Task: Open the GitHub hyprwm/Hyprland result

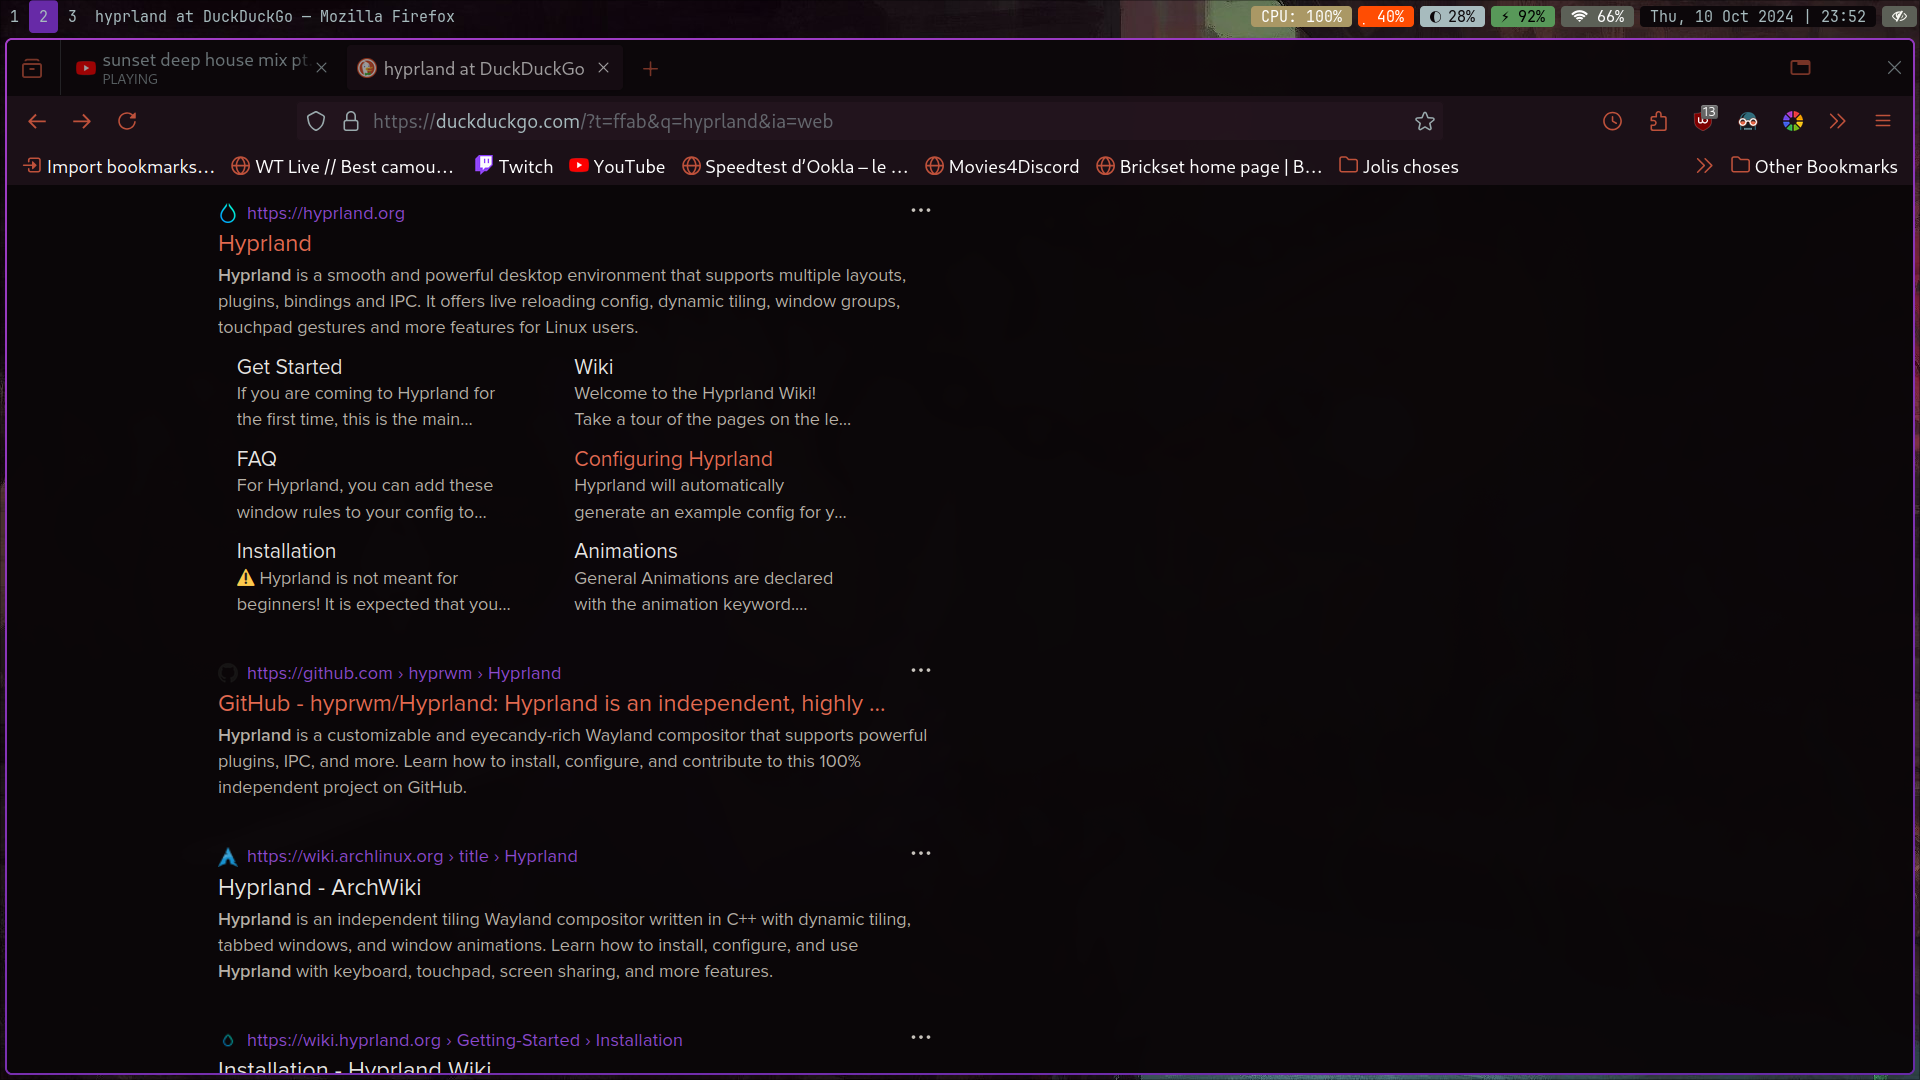Action: [x=551, y=703]
